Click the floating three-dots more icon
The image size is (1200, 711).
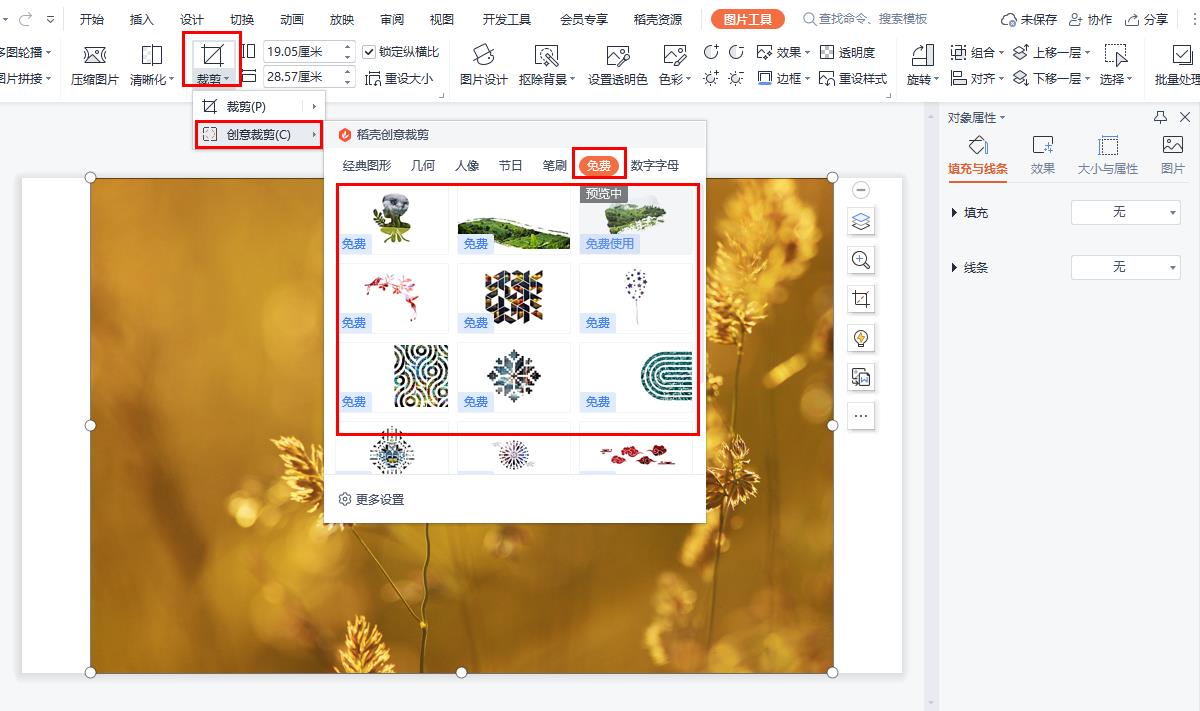(x=861, y=416)
